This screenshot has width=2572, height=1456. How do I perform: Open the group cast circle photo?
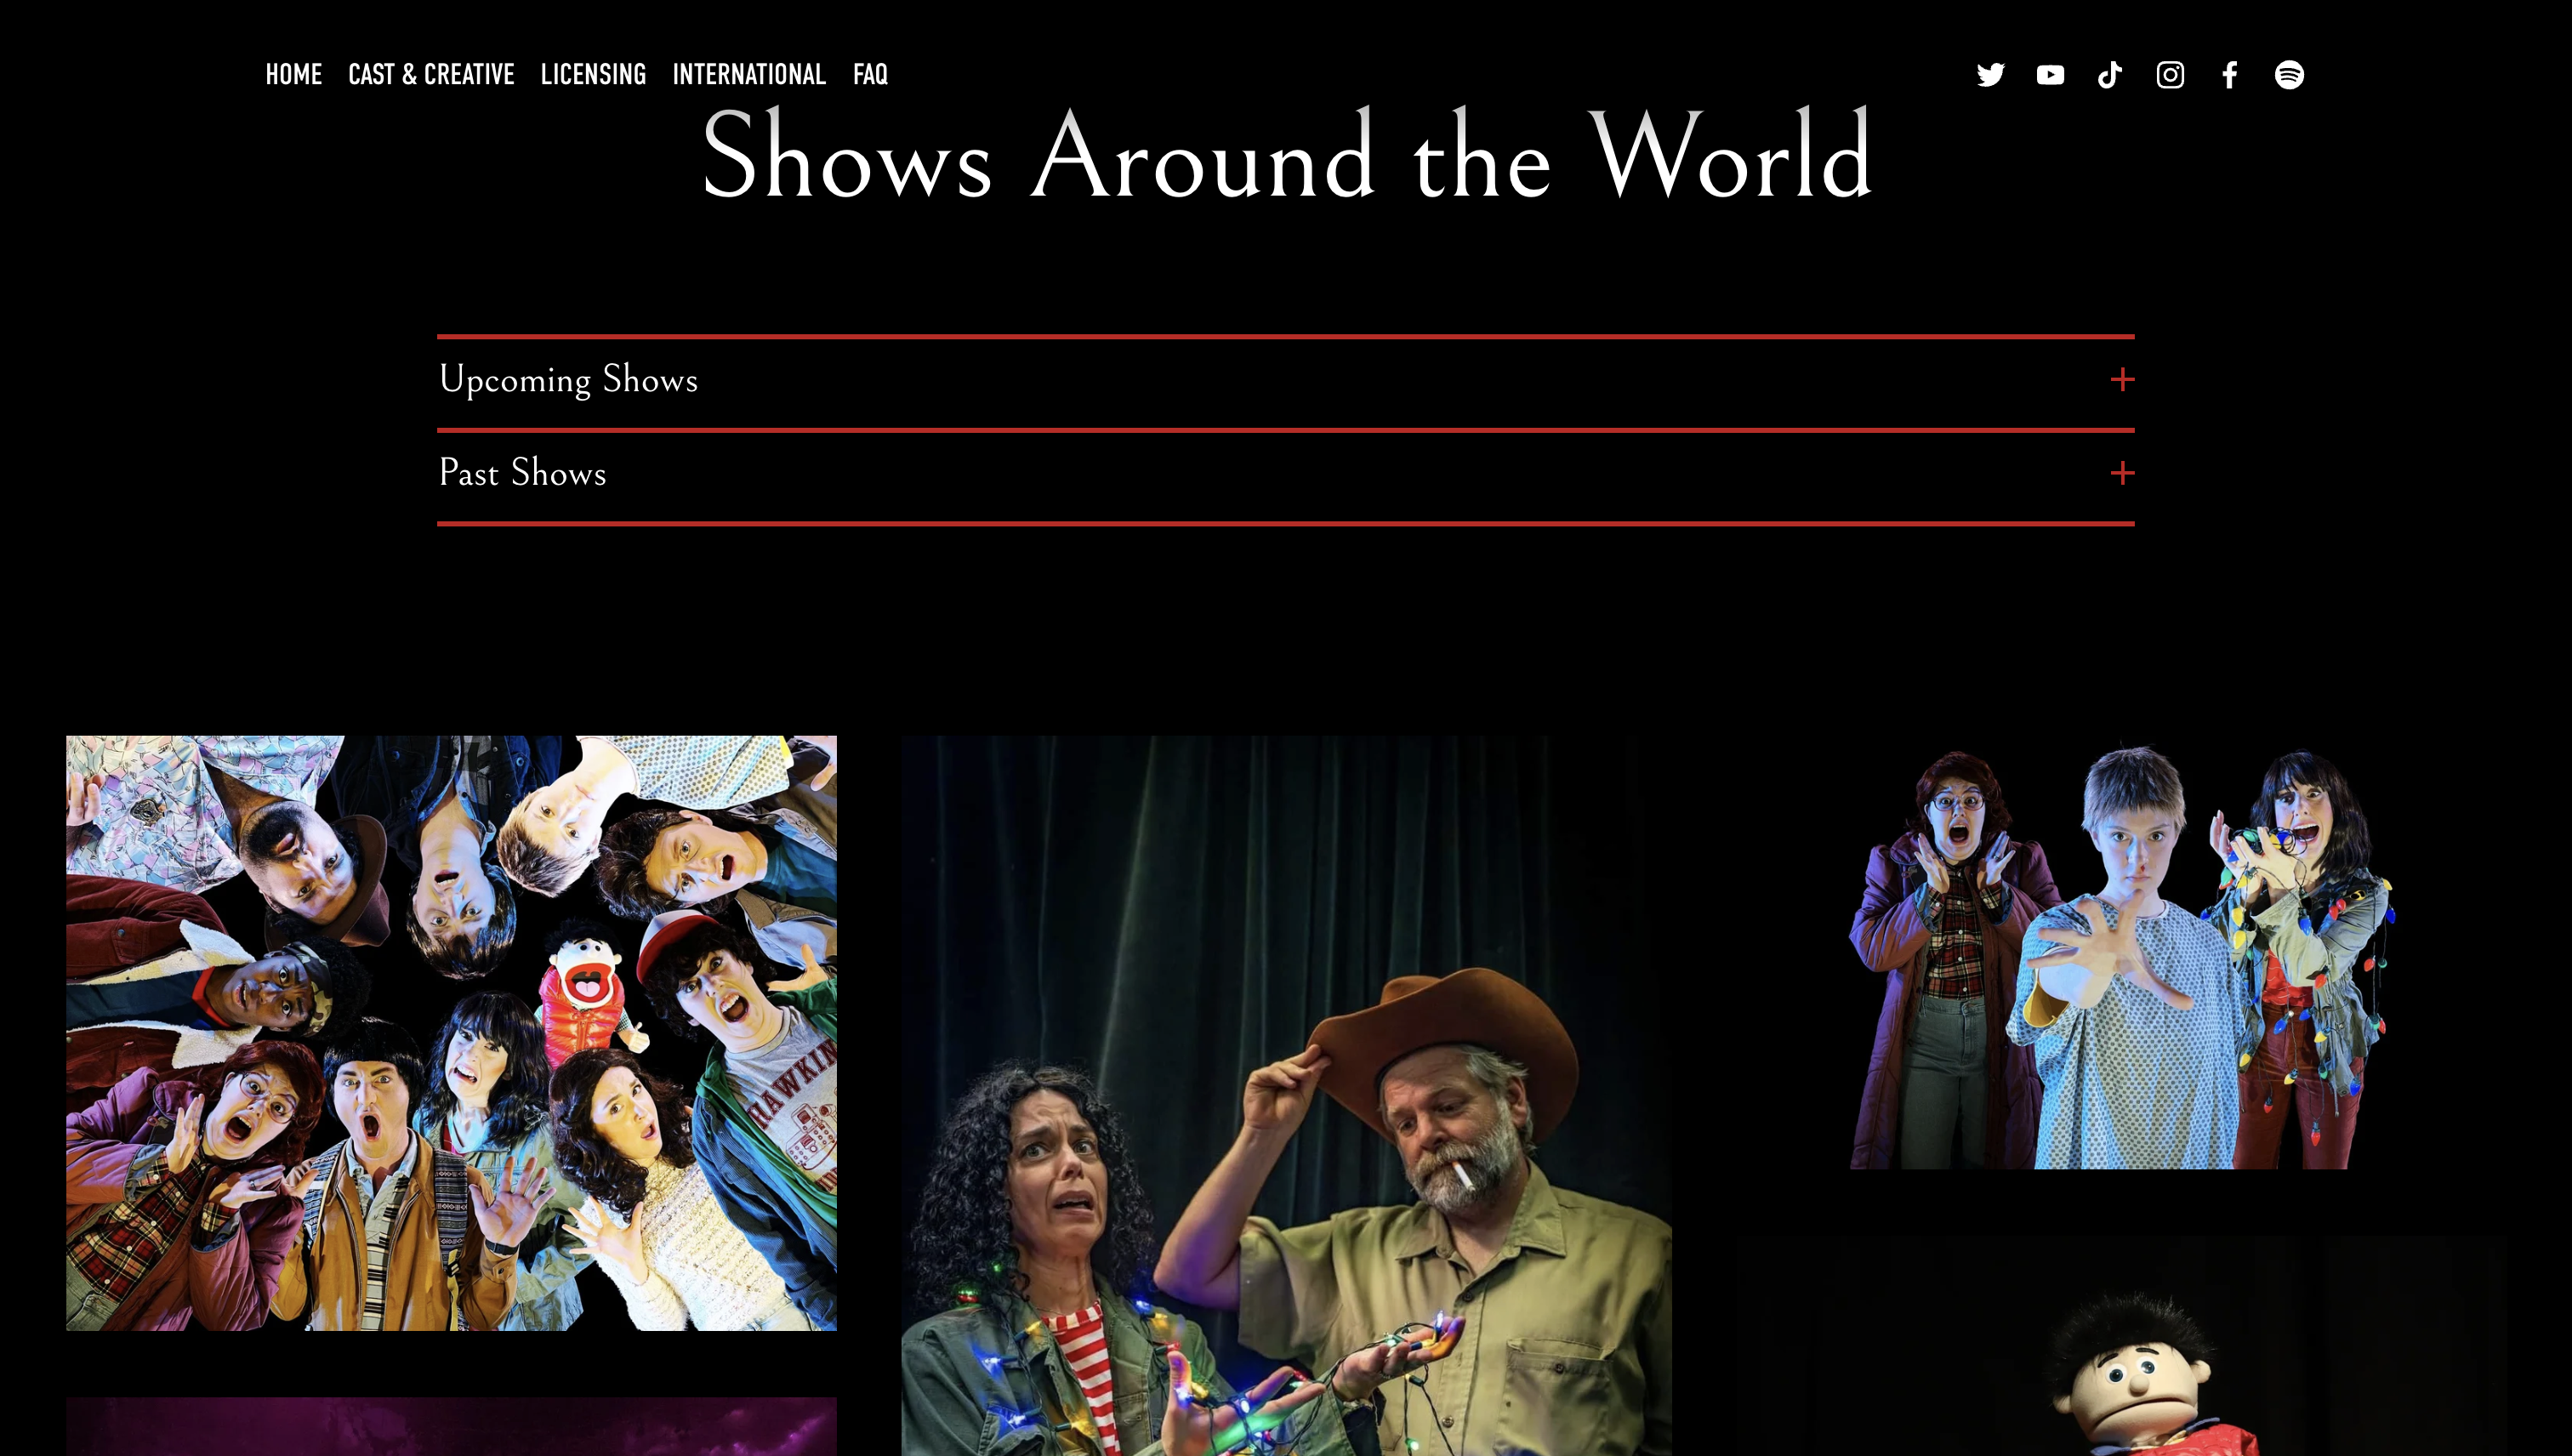coord(451,1033)
